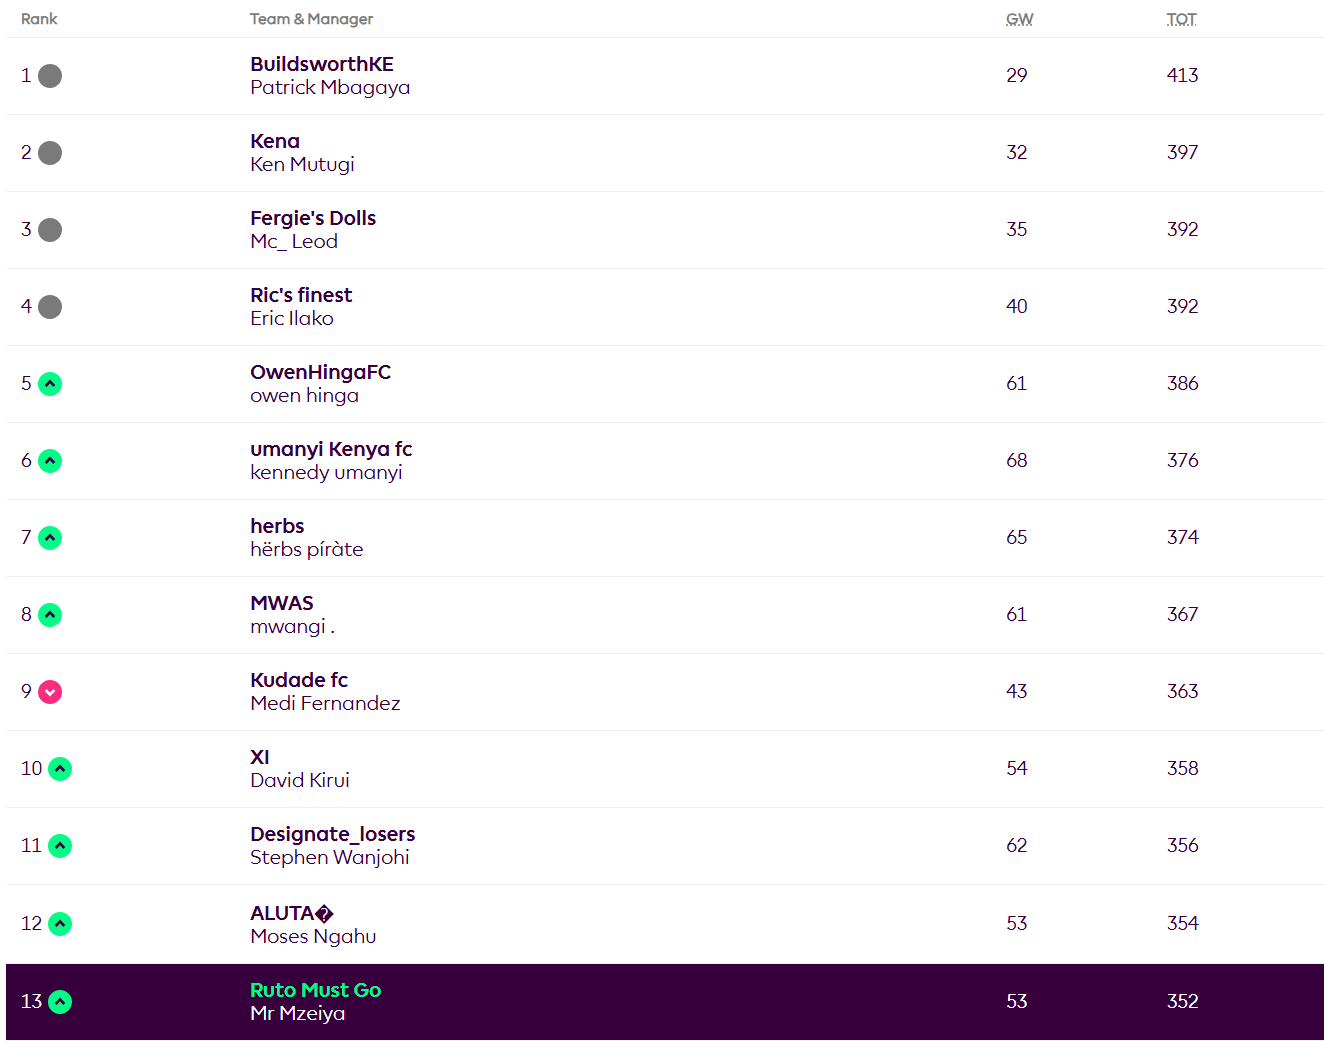Open OwenHingaFC team entry

[320, 372]
